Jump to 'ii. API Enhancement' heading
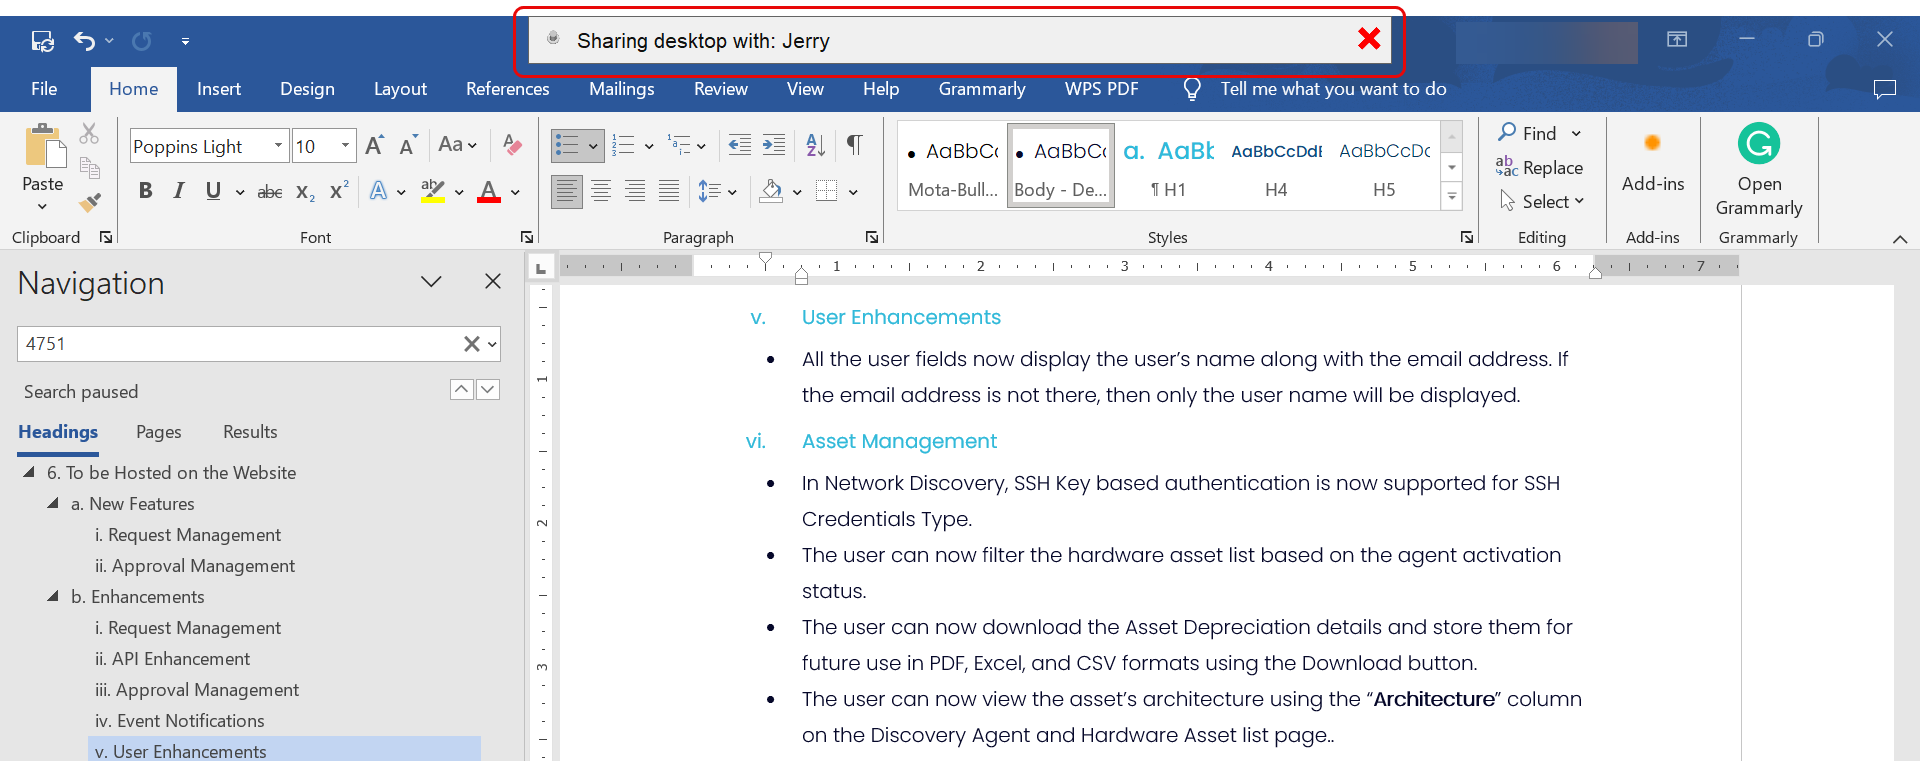Screen dimensions: 1920x761 point(181,659)
